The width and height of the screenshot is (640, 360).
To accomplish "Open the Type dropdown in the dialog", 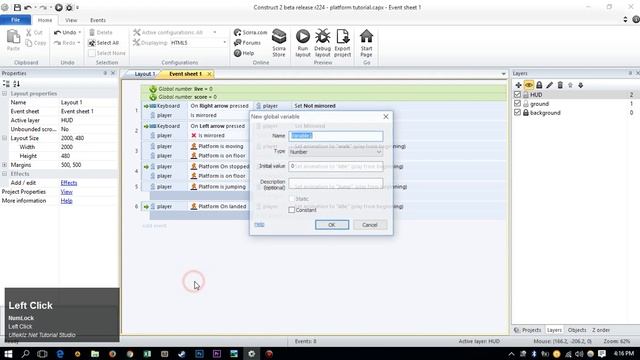I will tap(336, 152).
